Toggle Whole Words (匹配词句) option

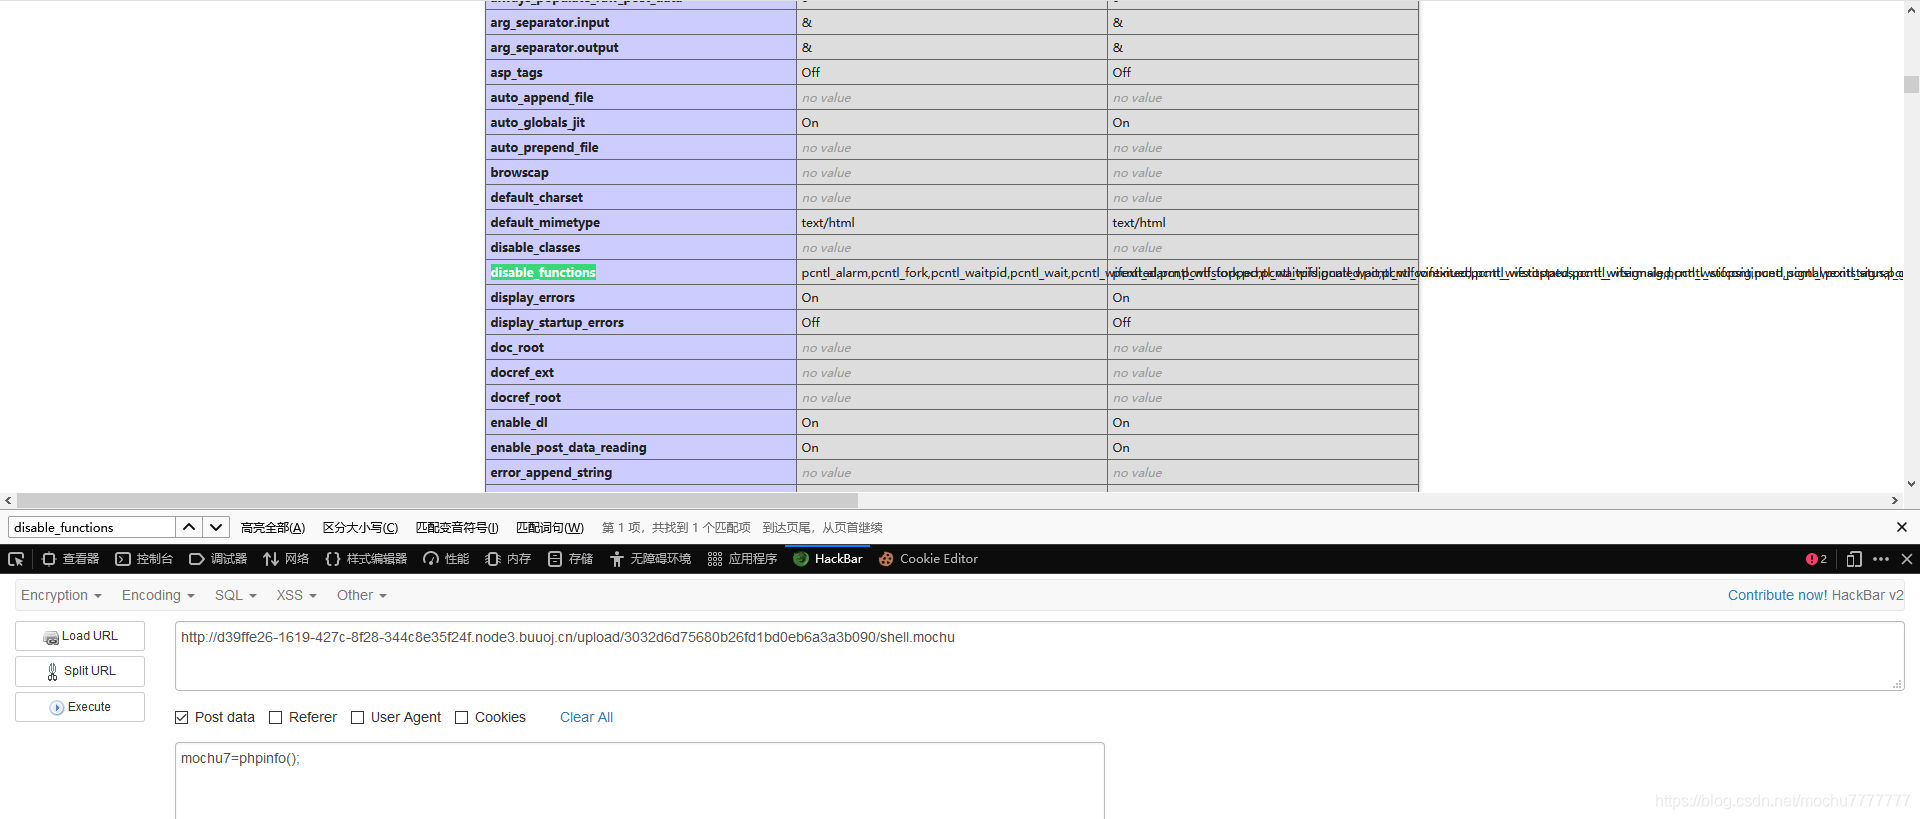[550, 528]
